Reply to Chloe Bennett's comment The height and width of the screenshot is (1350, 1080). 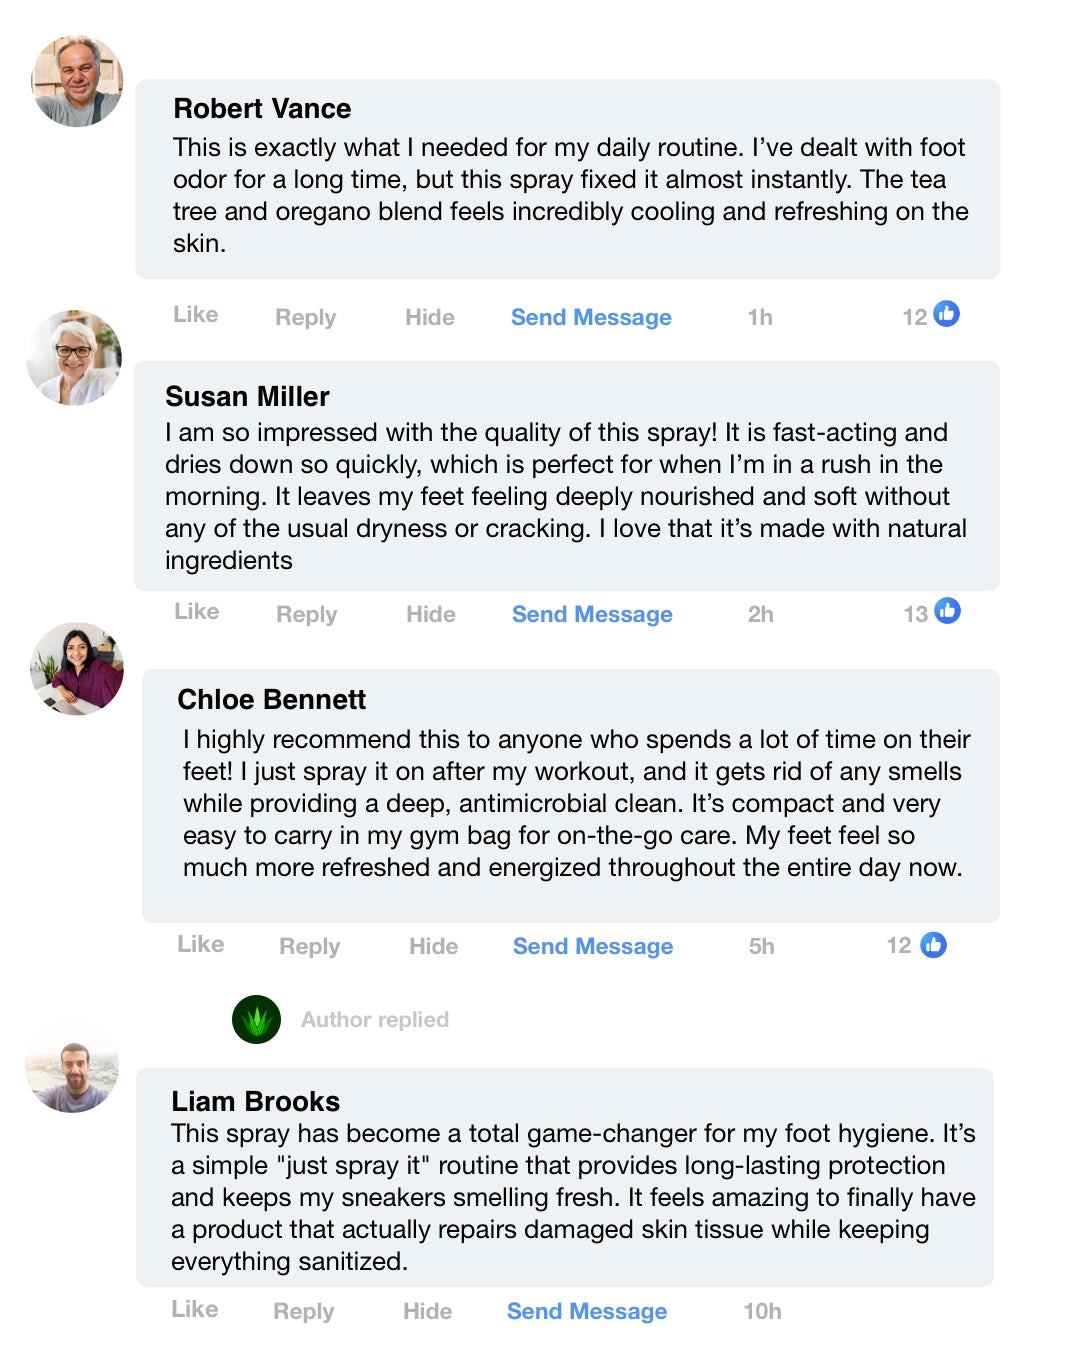pos(309,946)
